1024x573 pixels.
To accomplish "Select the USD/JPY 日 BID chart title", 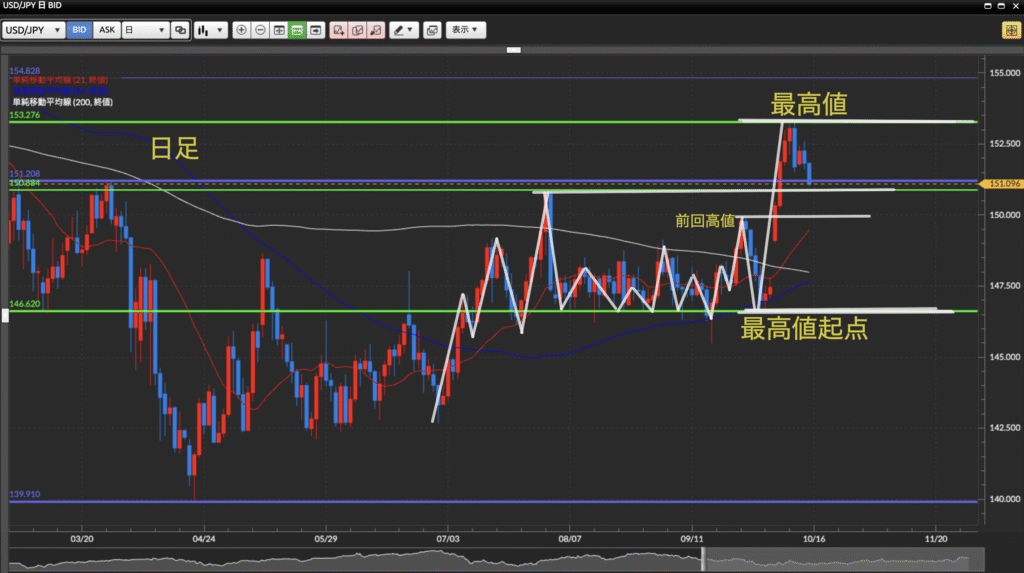I will pyautogui.click(x=35, y=5).
